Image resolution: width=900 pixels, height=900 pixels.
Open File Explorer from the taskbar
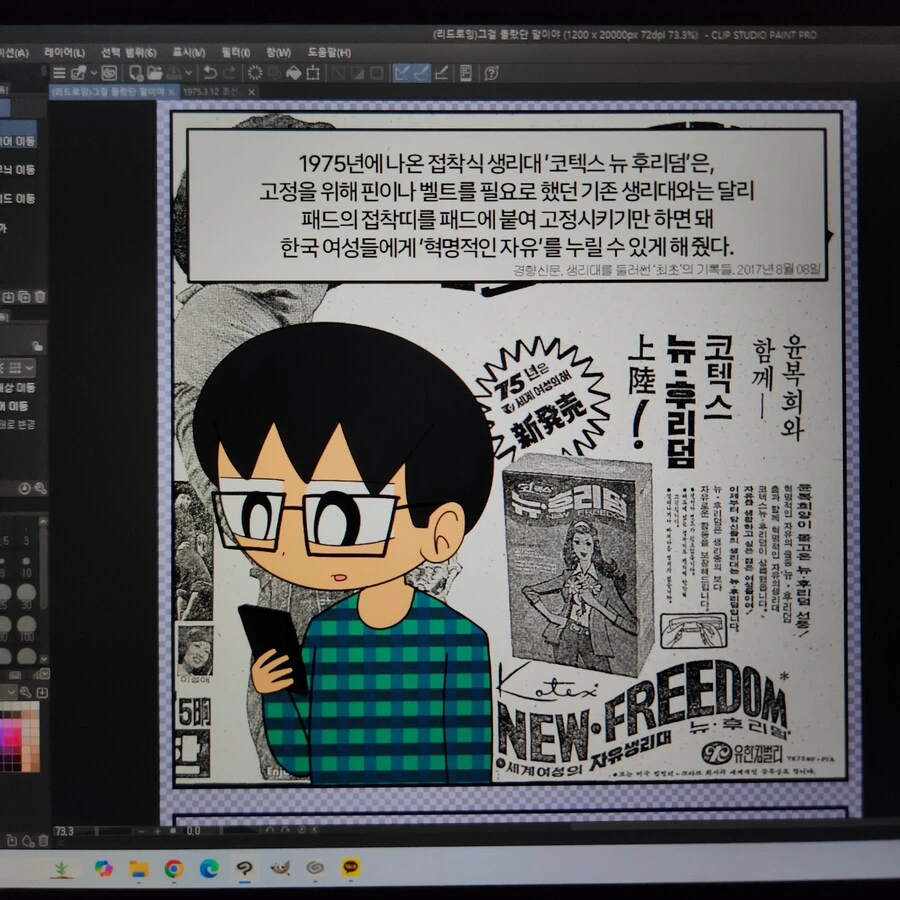click(138, 869)
